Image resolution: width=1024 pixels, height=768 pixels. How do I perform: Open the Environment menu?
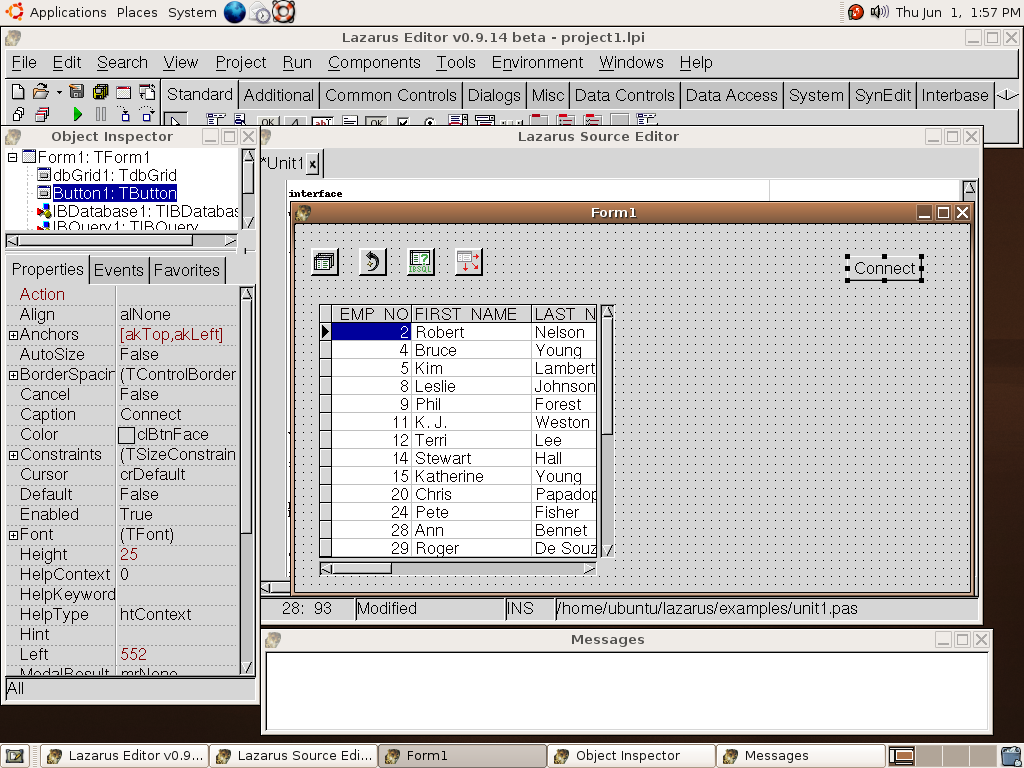point(537,63)
